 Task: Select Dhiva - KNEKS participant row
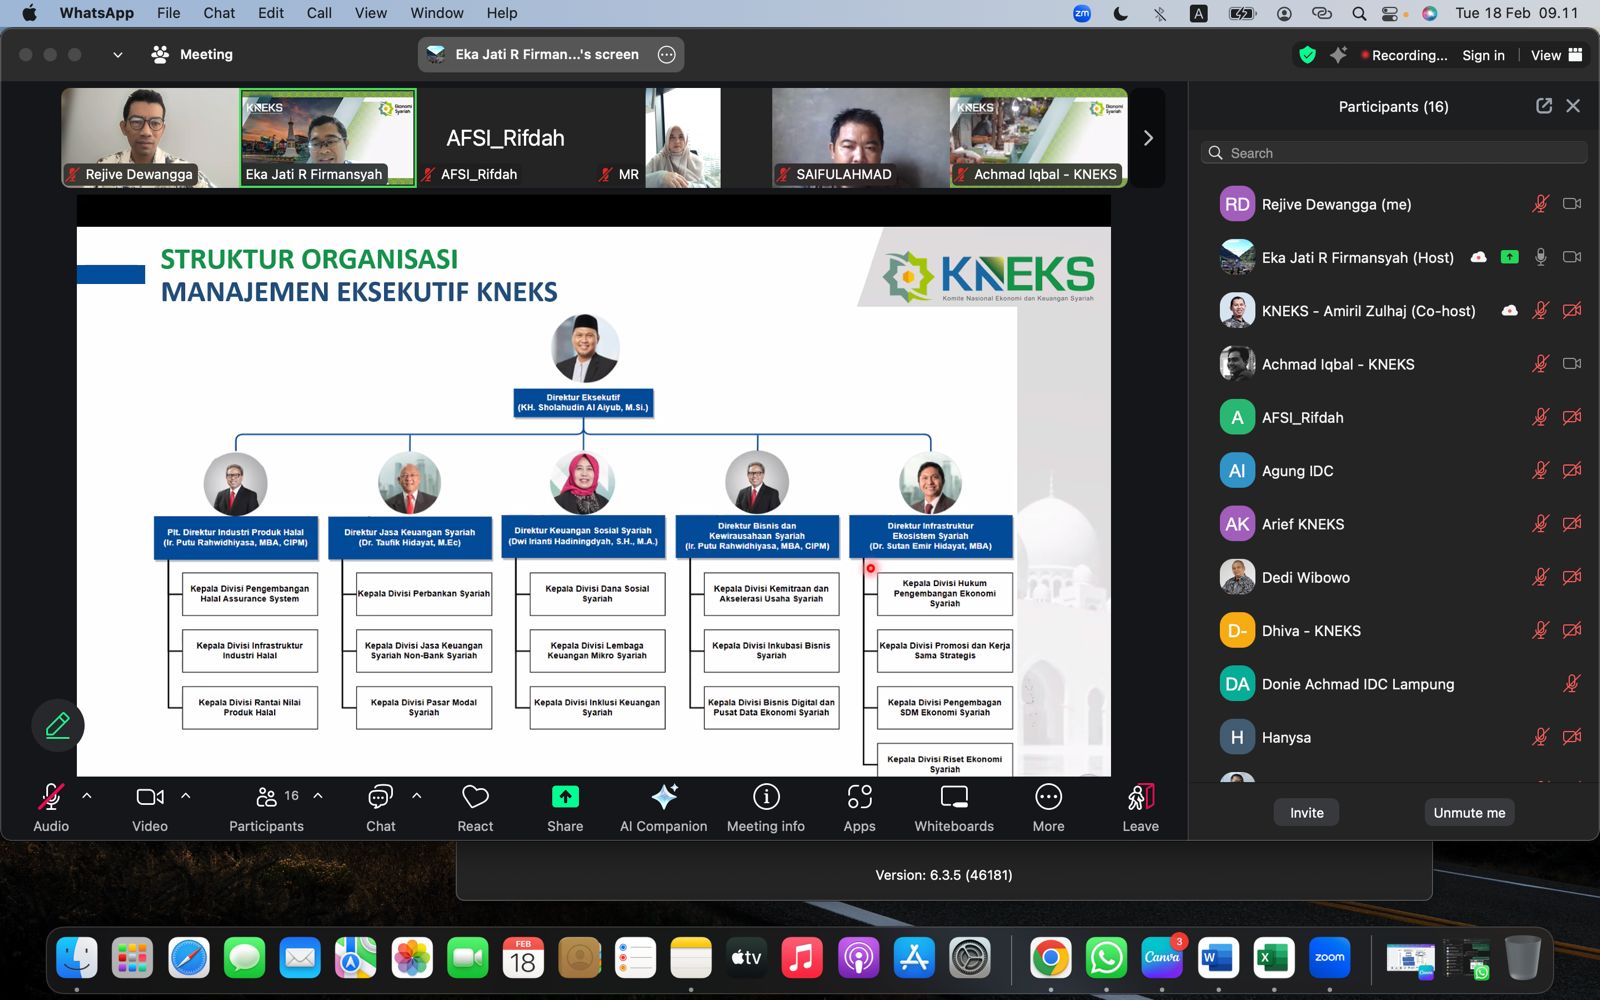(1394, 631)
